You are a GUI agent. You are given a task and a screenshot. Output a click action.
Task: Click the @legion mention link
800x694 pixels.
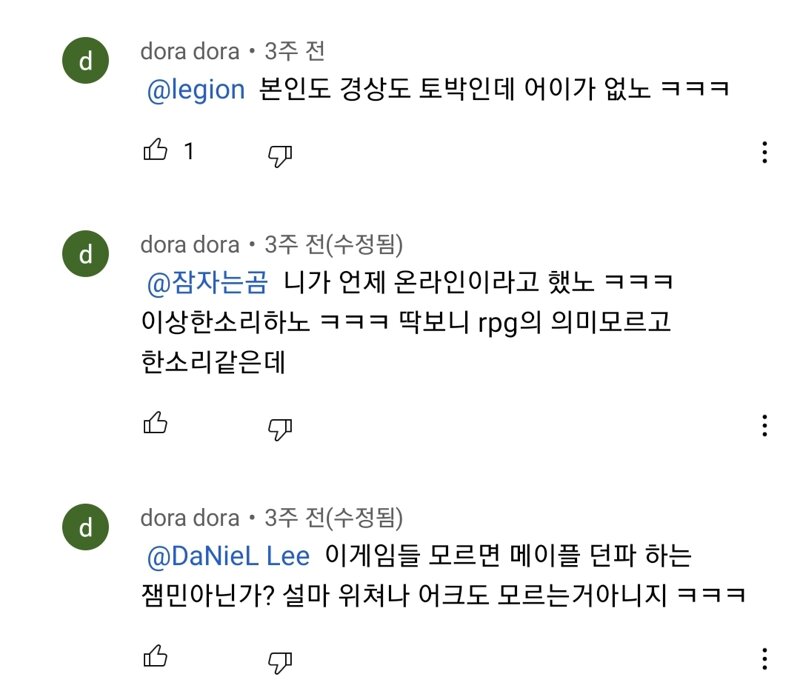(x=196, y=90)
